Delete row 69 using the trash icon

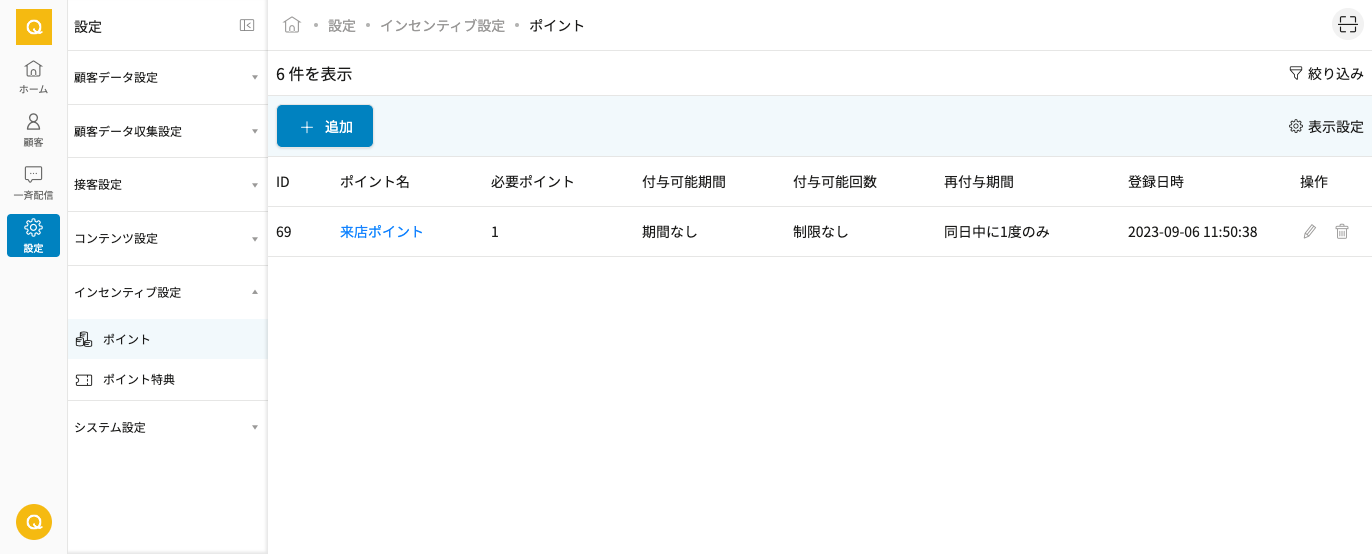pos(1341,232)
